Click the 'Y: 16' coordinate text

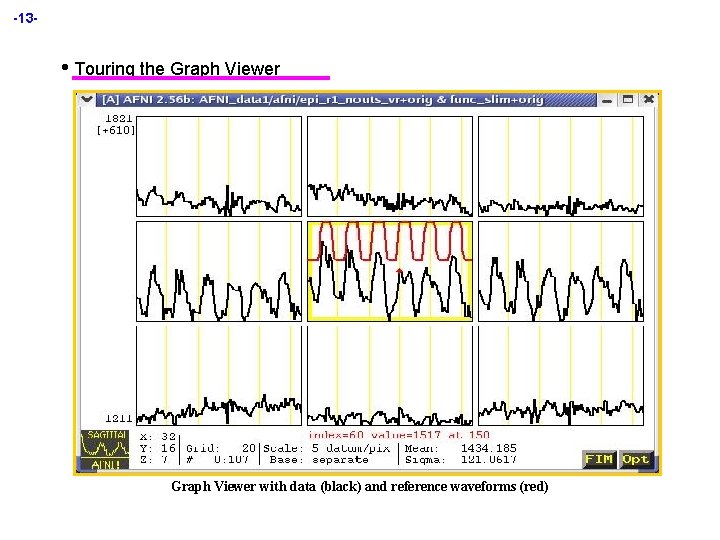click(x=158, y=448)
